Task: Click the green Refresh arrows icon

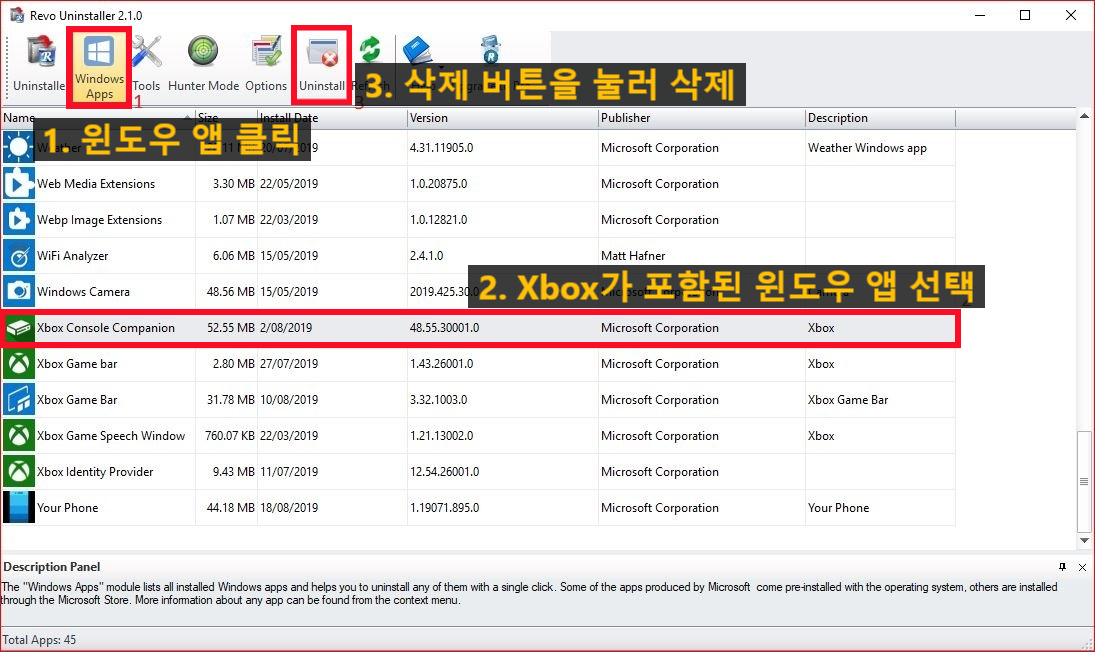Action: tap(370, 50)
